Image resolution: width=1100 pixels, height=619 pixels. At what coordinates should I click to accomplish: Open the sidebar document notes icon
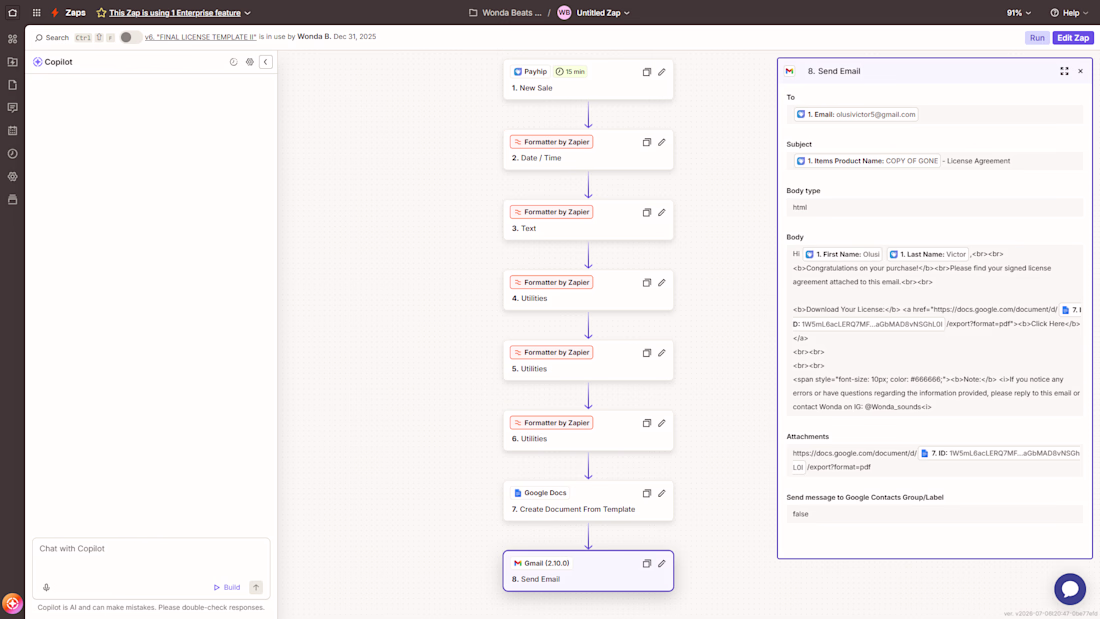click(13, 85)
